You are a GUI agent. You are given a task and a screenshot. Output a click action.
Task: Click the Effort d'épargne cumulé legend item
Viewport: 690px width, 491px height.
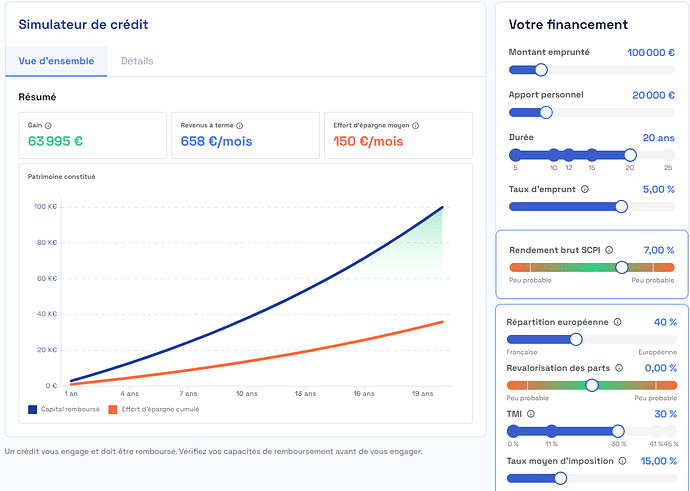click(x=154, y=410)
